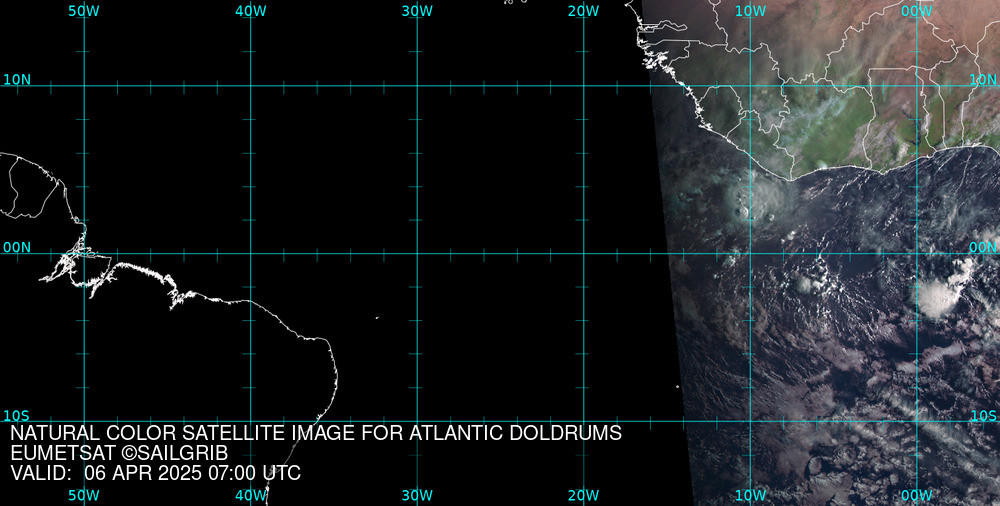Click the 10N latitude label on the right edge
This screenshot has height=506, width=1000.
pyautogui.click(x=983, y=80)
